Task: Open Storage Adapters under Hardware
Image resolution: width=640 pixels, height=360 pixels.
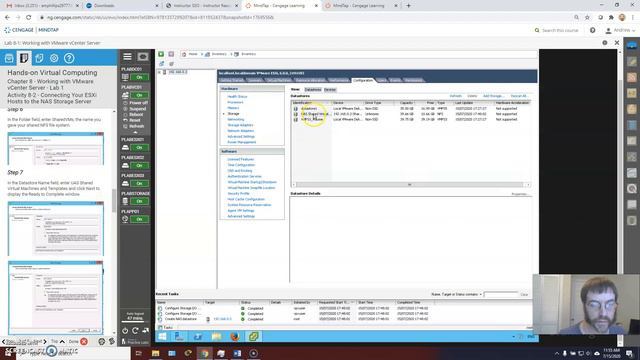Action: [240, 125]
